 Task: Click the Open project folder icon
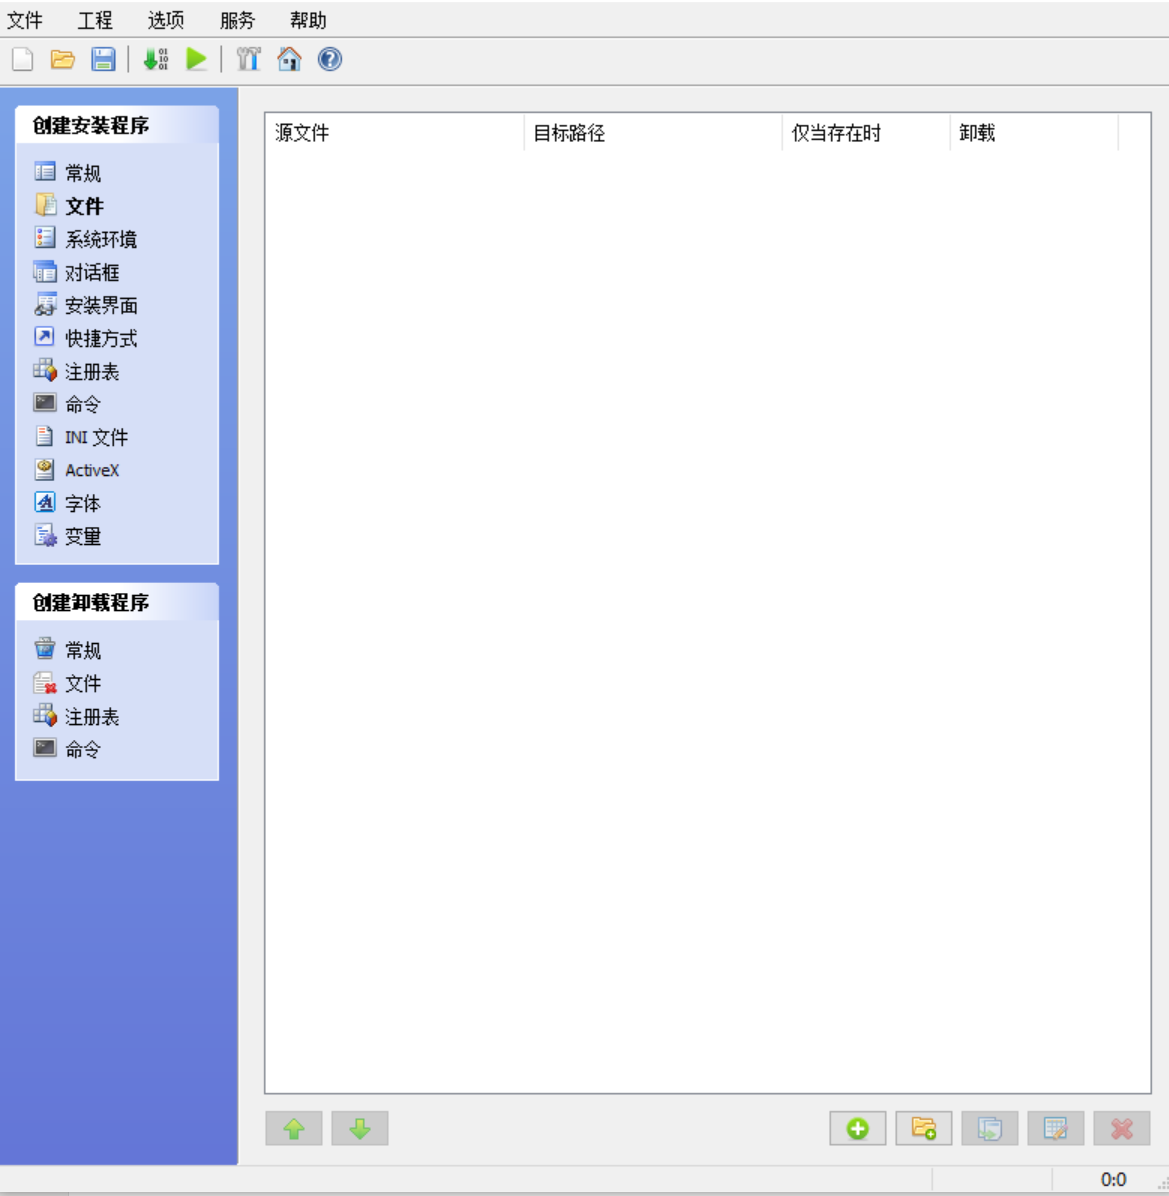click(x=63, y=59)
